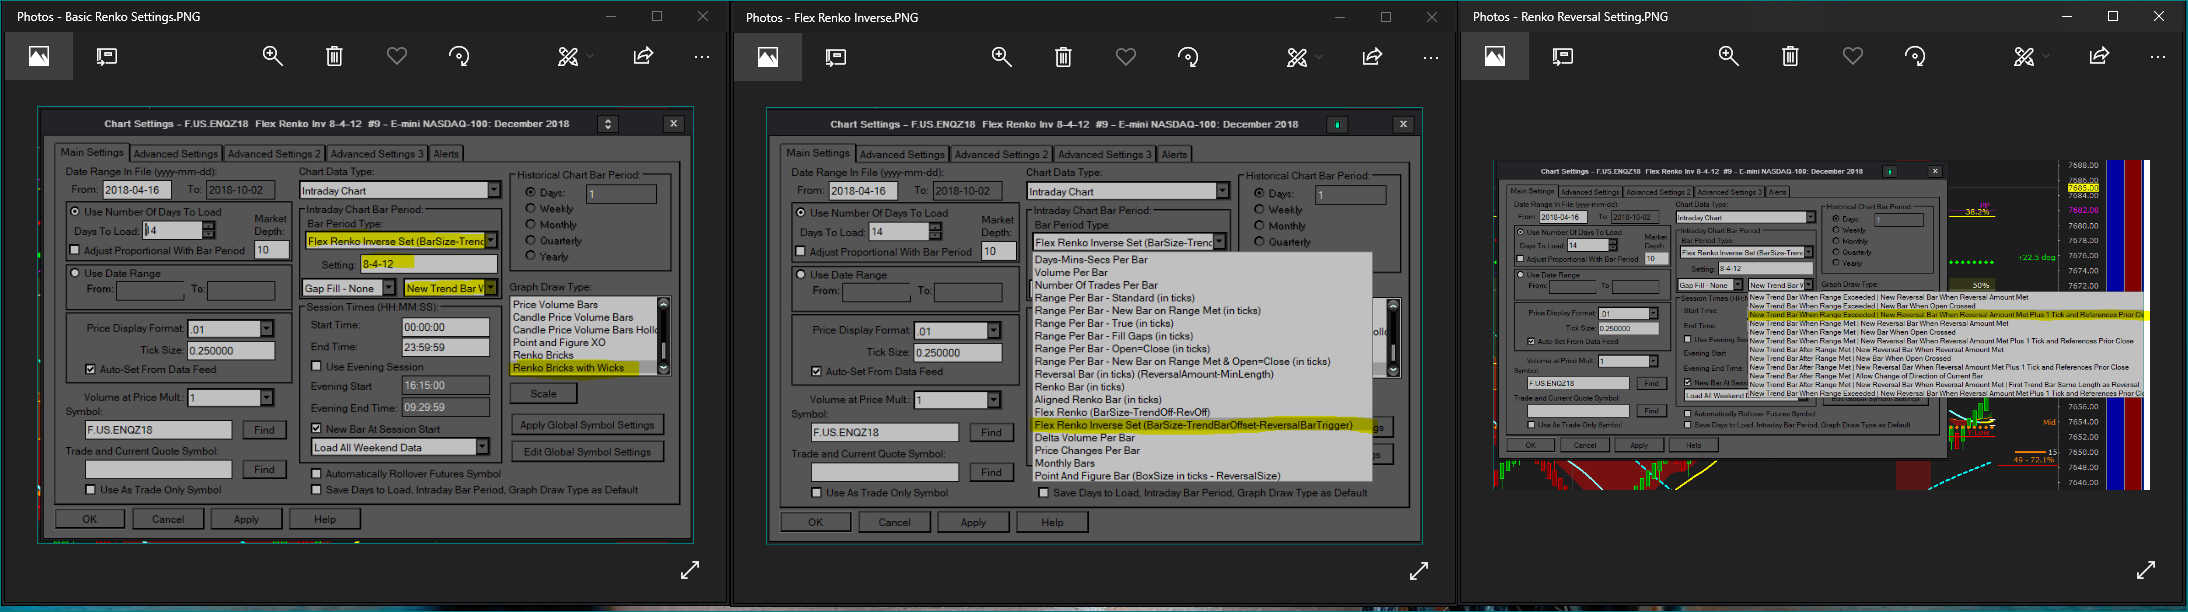Image resolution: width=2188 pixels, height=612 pixels.
Task: Choose Delta Volume Per Bar in the dropdown list
Action: (1084, 438)
